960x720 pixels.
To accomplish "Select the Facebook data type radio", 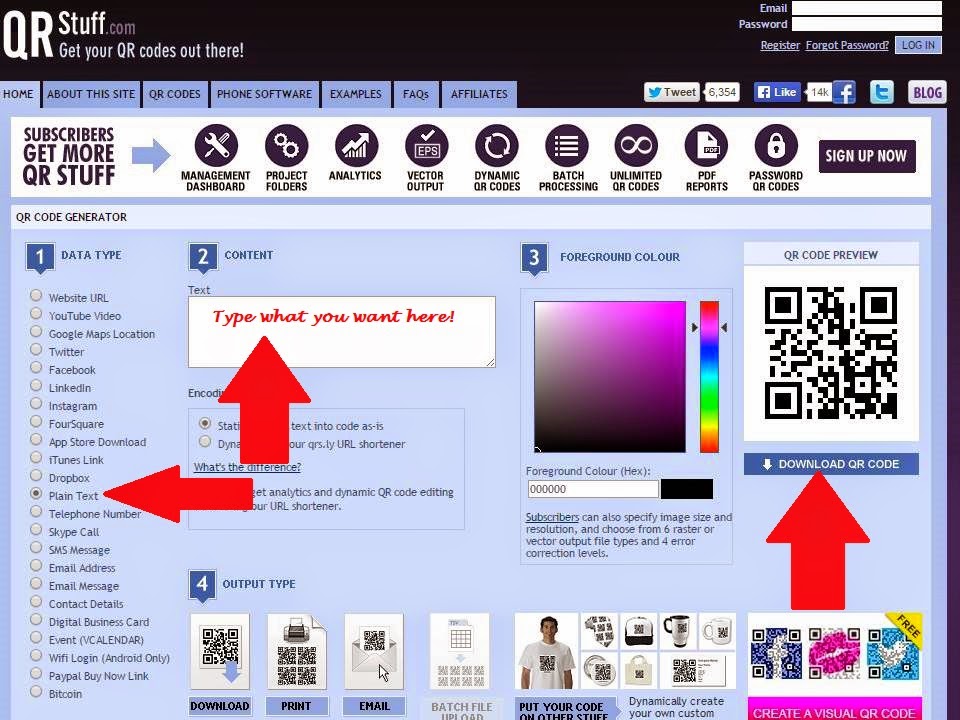I will coord(36,368).
